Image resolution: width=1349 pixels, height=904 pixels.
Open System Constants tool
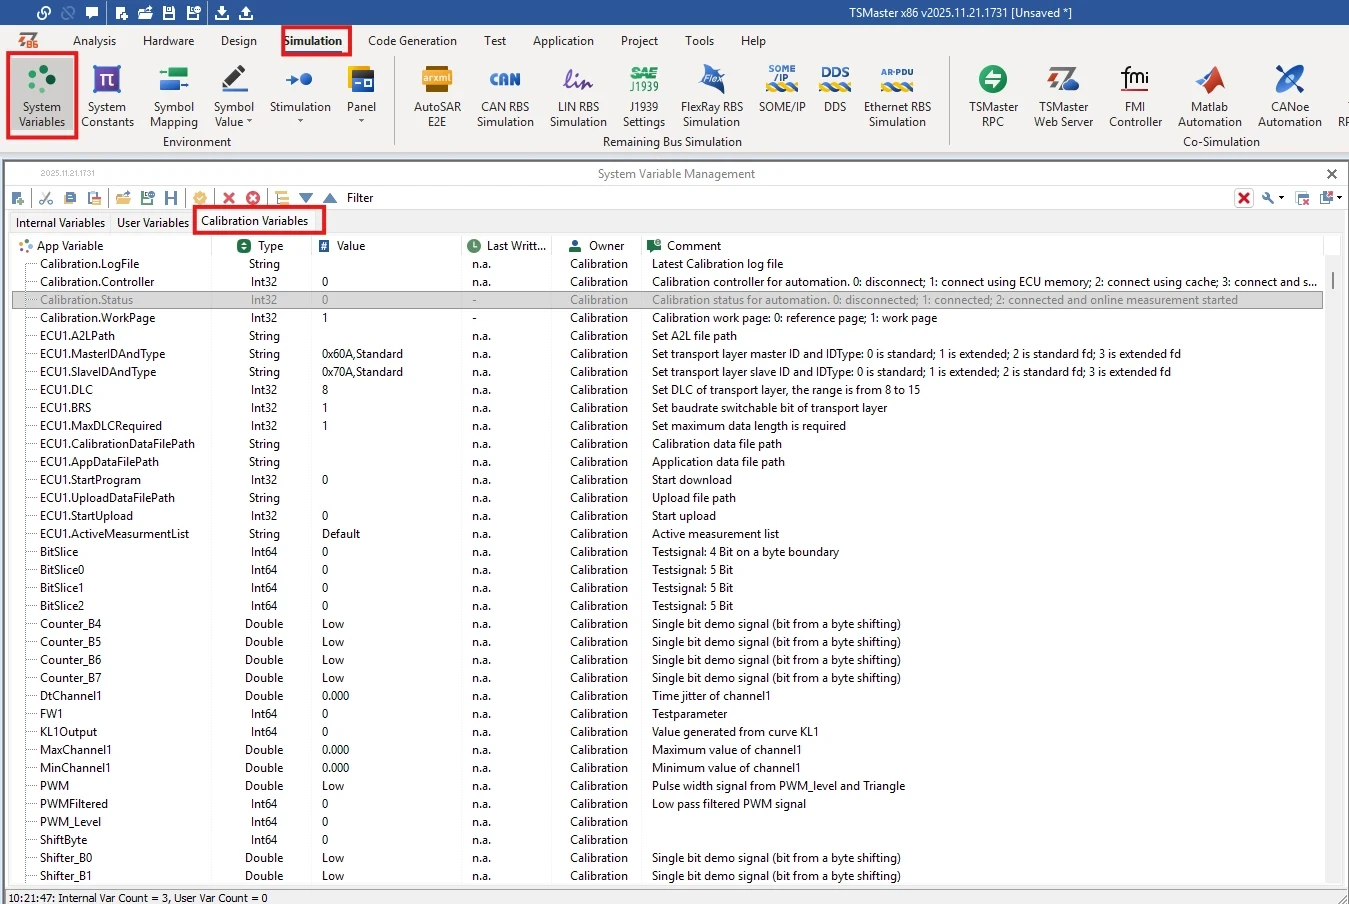tap(107, 96)
